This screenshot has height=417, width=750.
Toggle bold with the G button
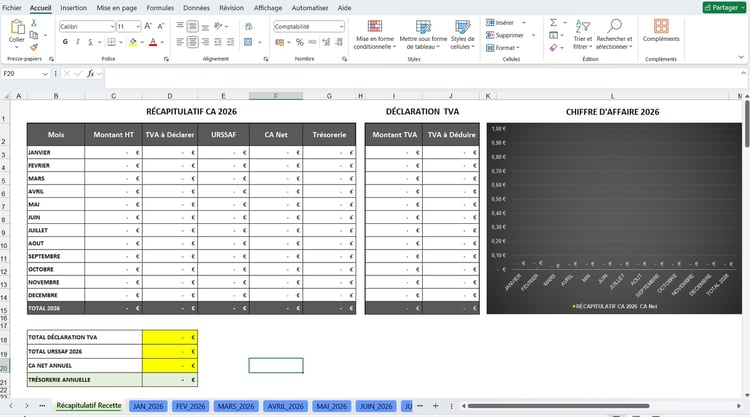65,42
